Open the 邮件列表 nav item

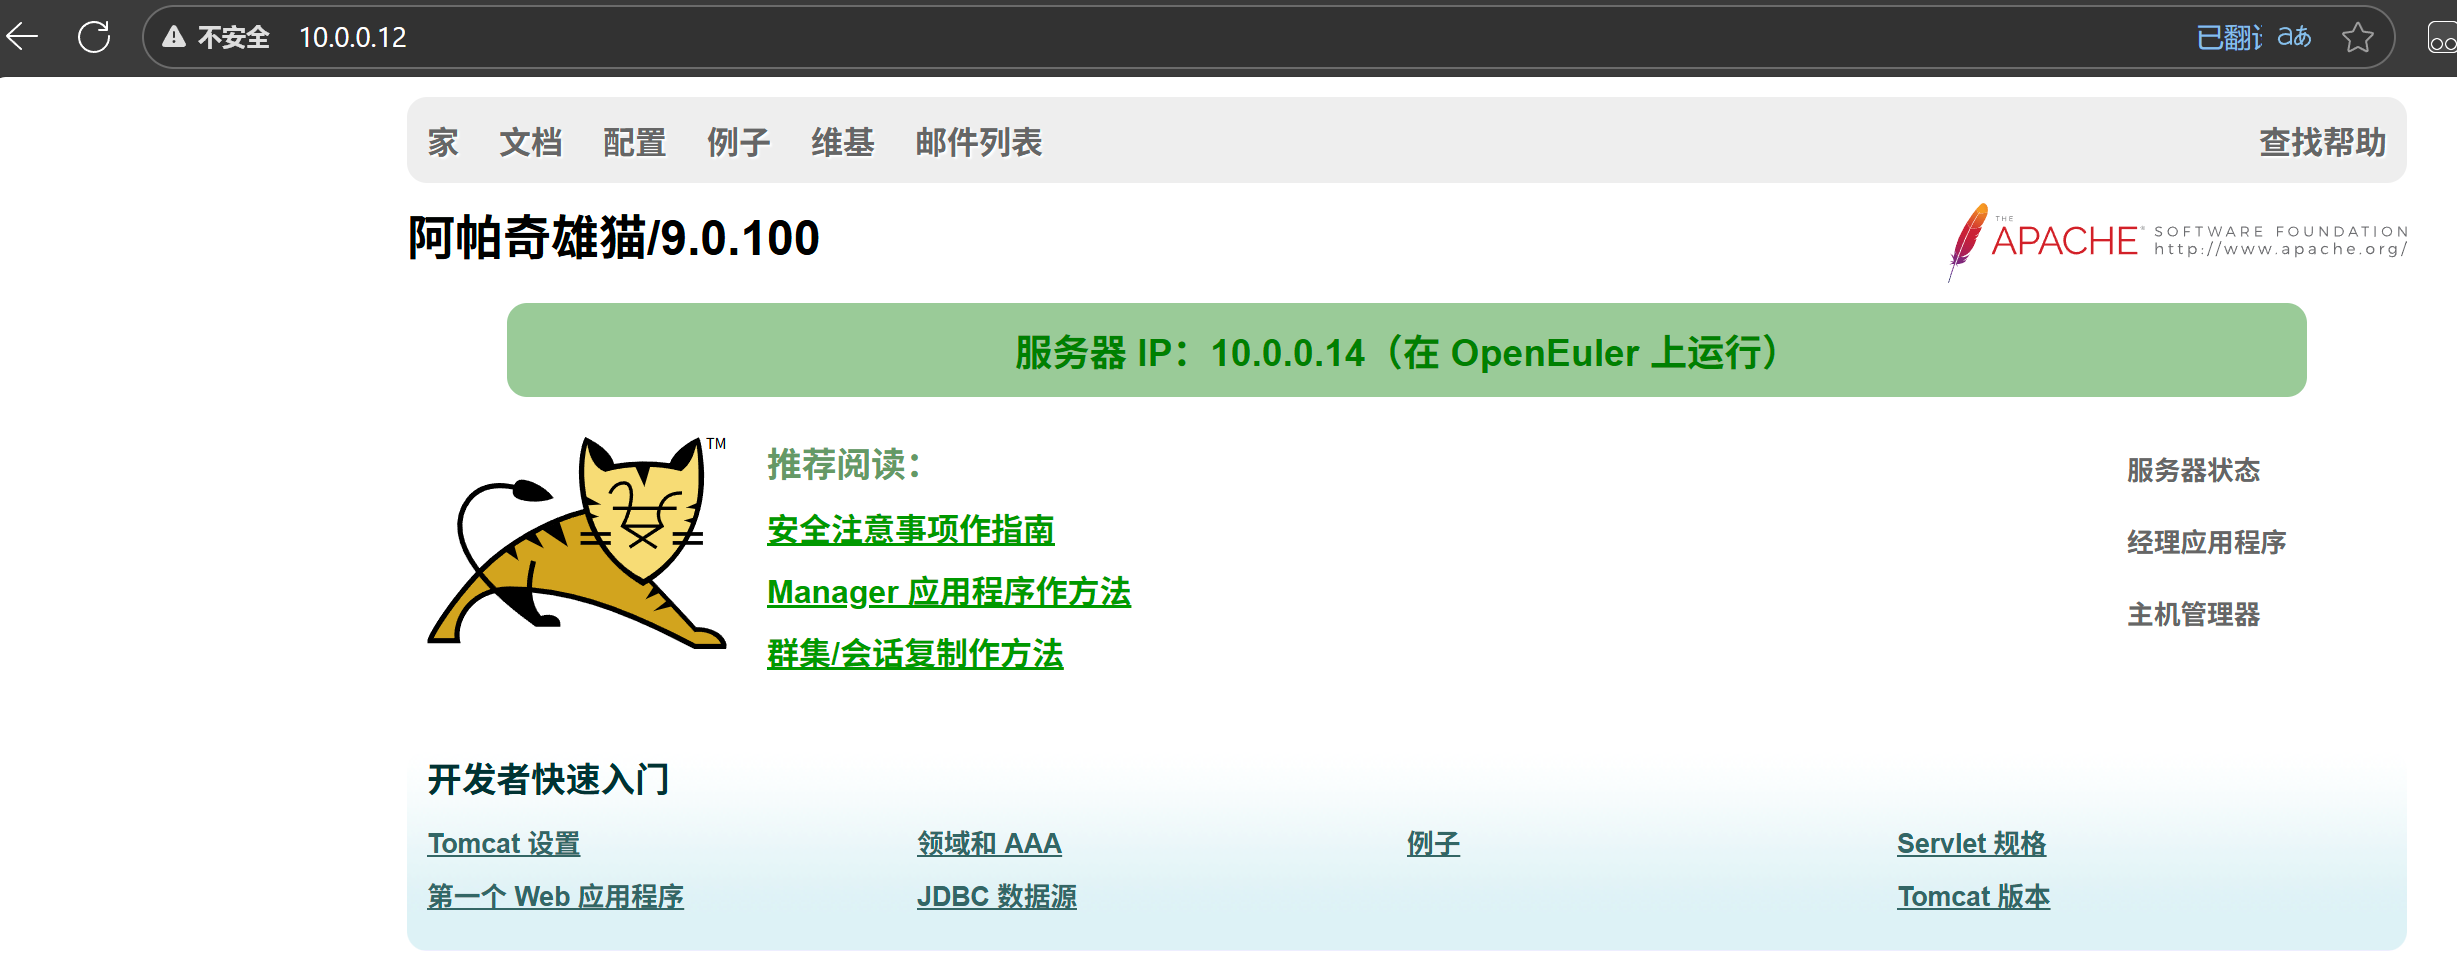click(978, 142)
